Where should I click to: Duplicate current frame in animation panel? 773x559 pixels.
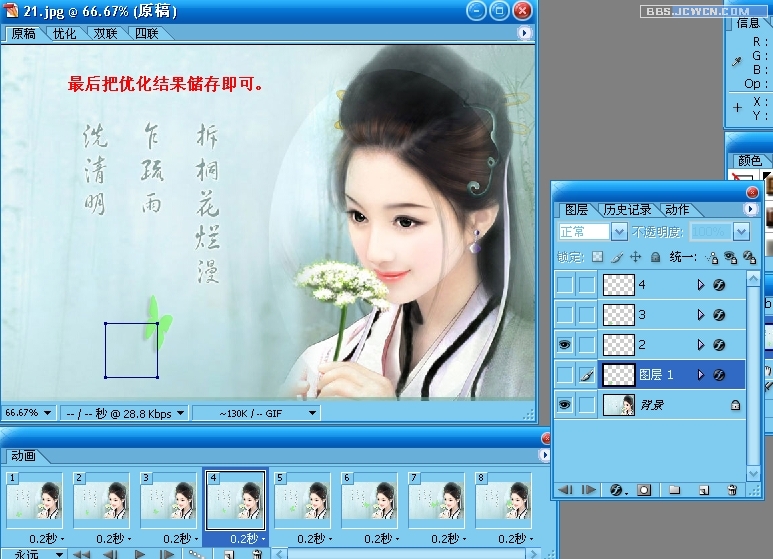click(x=228, y=555)
